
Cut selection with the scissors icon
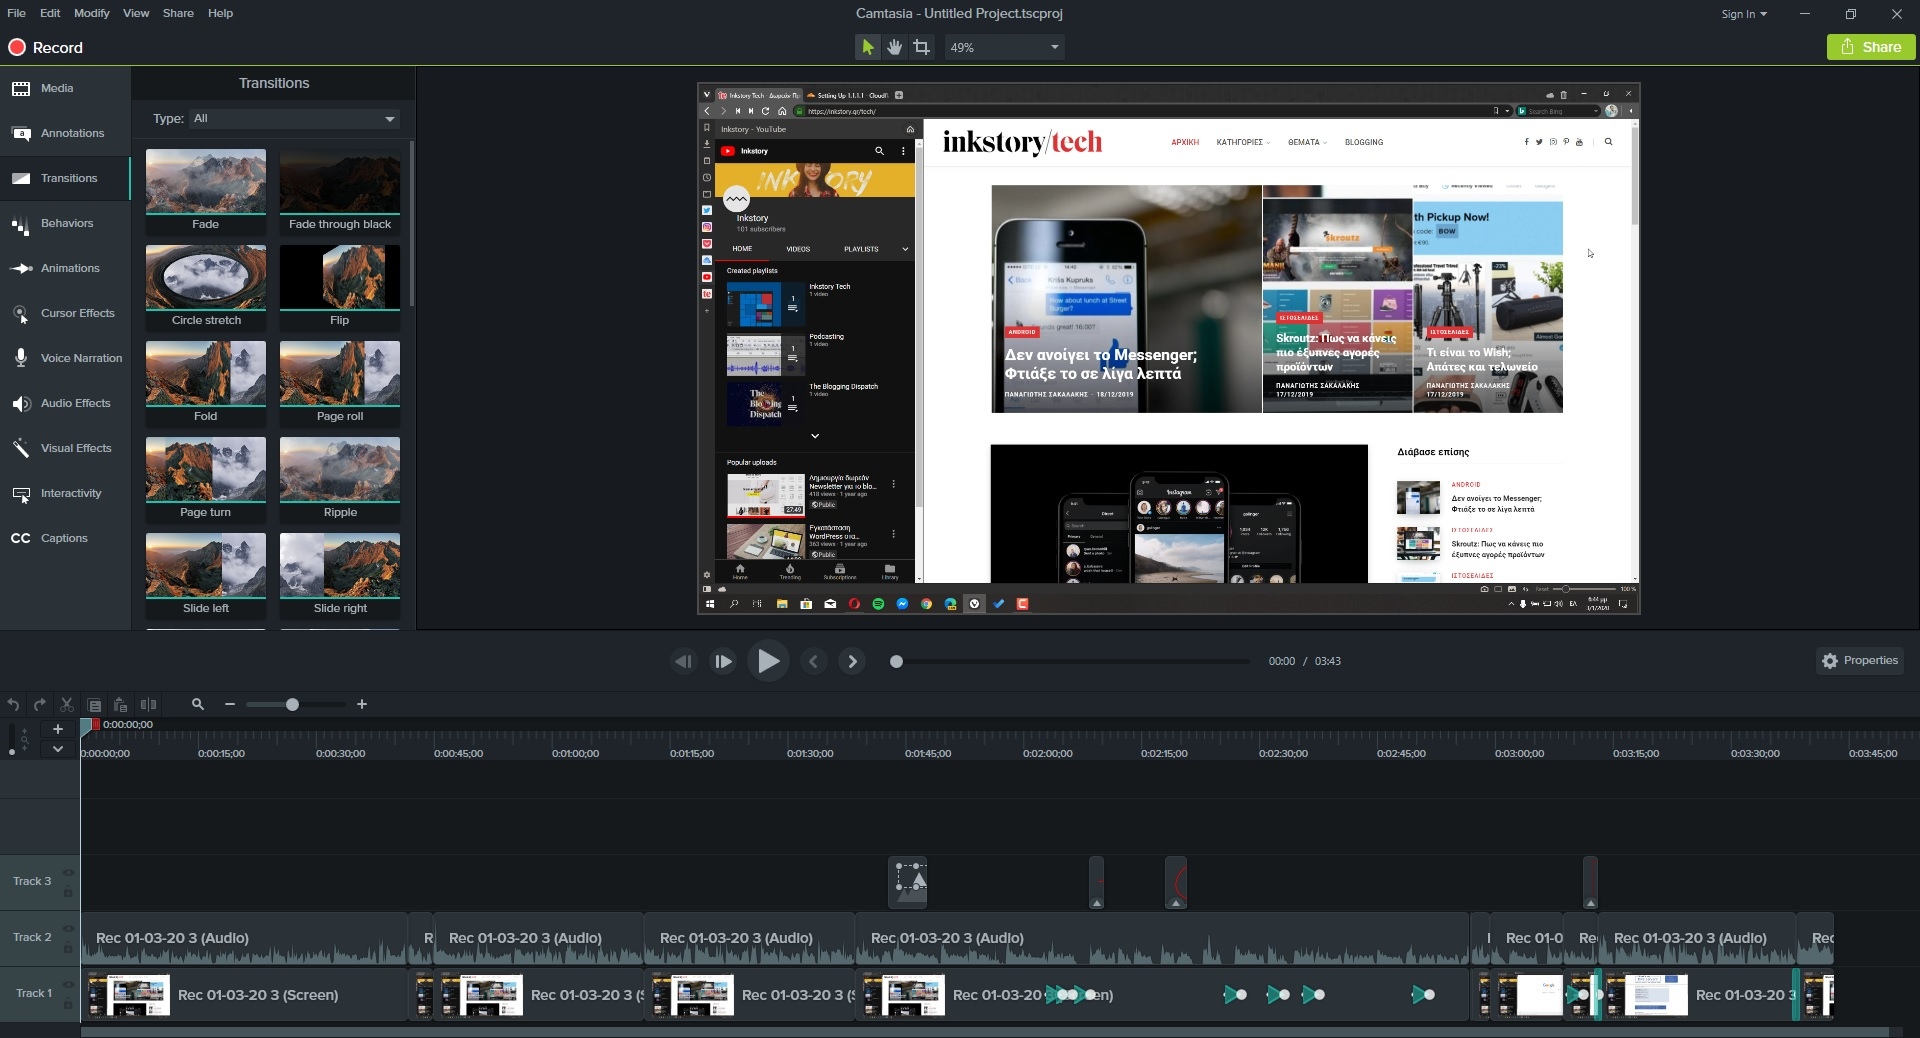[67, 705]
